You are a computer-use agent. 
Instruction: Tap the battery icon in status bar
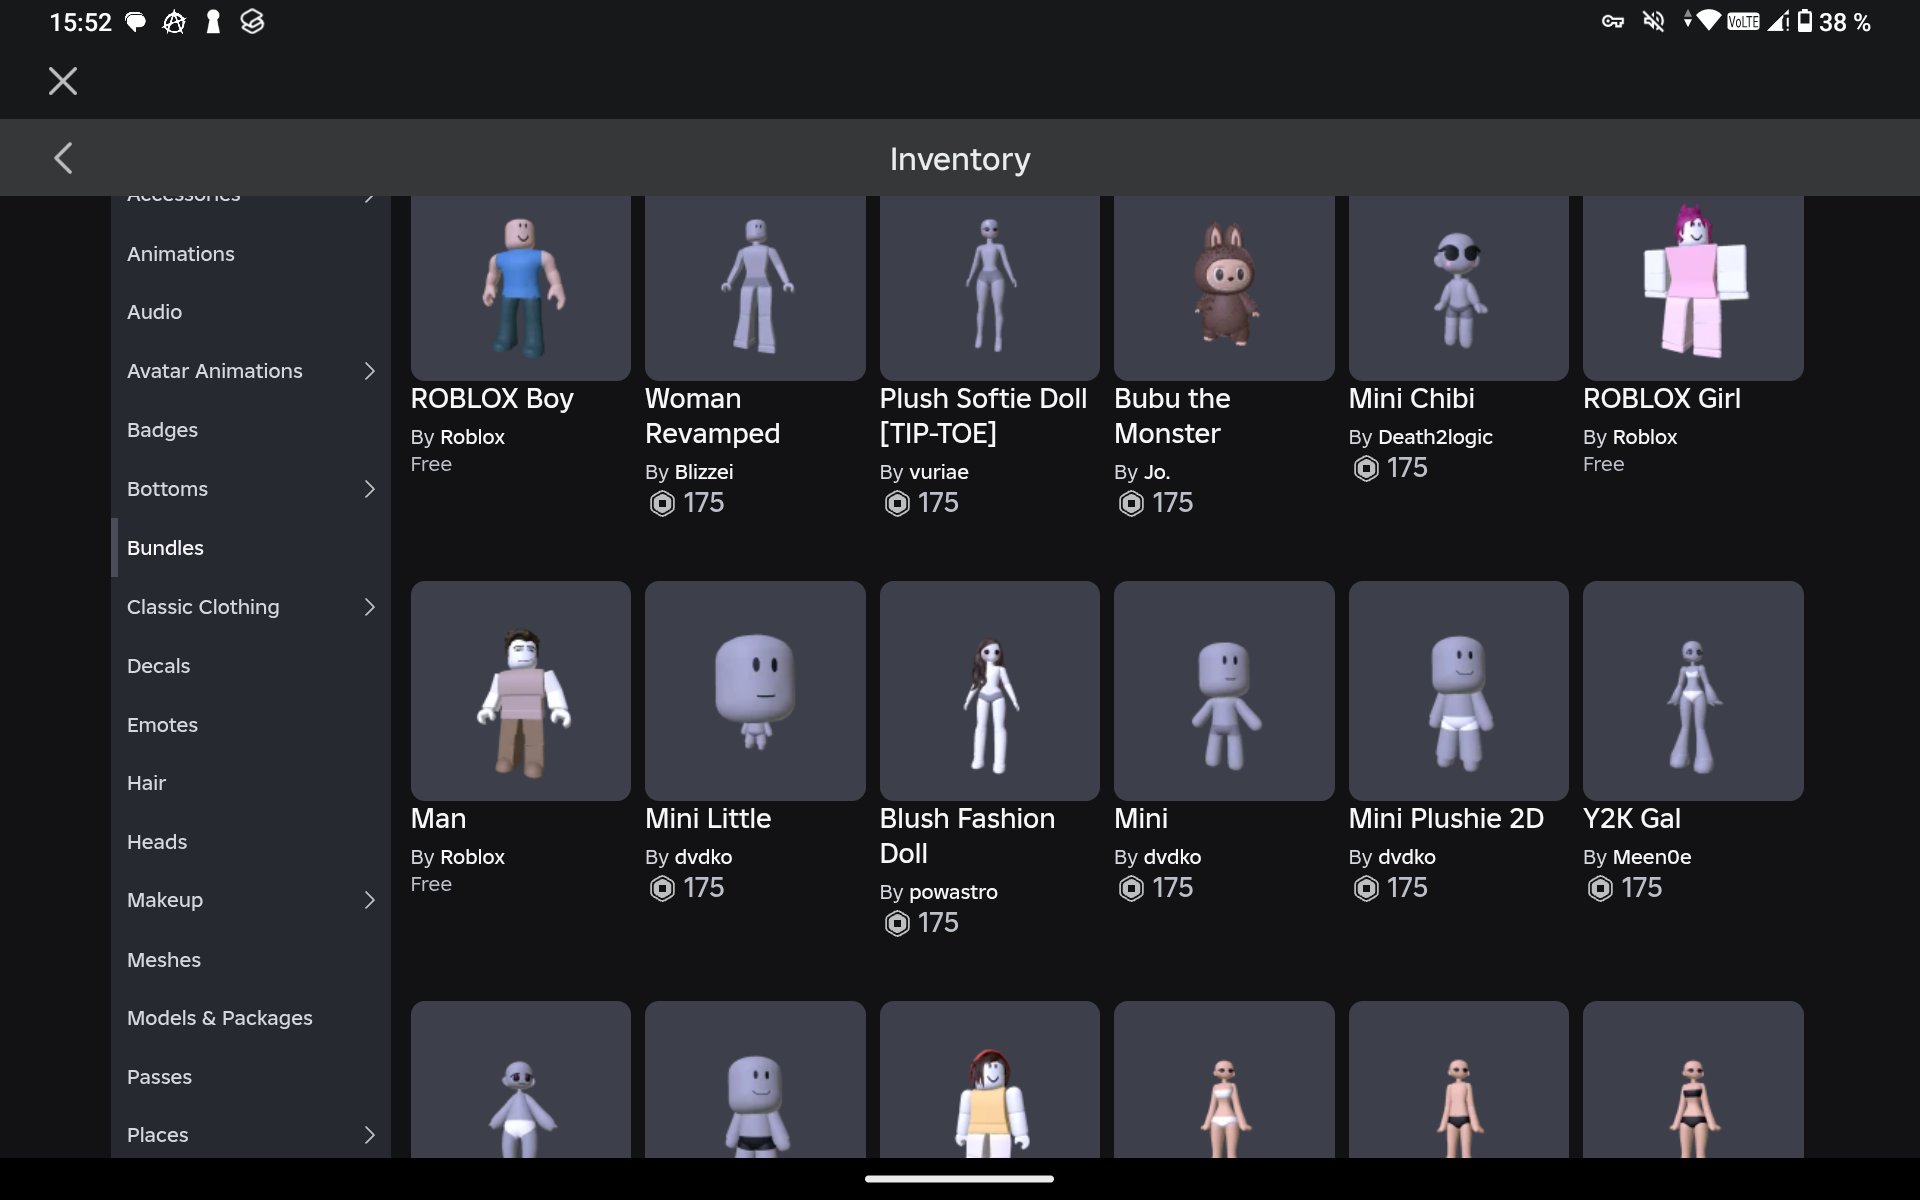pos(1805,21)
